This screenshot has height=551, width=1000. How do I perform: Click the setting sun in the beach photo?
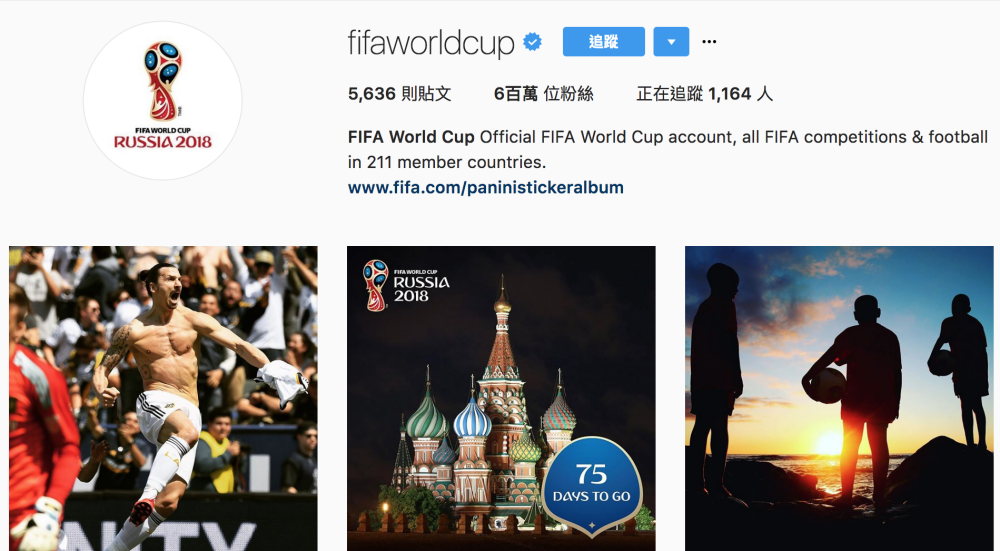830,443
